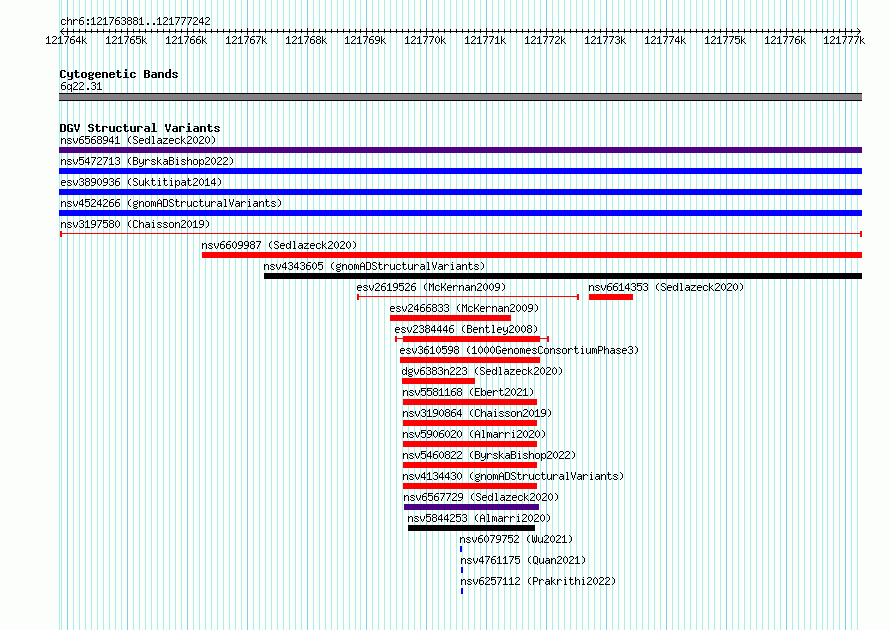The height and width of the screenshot is (630, 890).
Task: Click the red bar under nsv6609987
Action: (532, 255)
